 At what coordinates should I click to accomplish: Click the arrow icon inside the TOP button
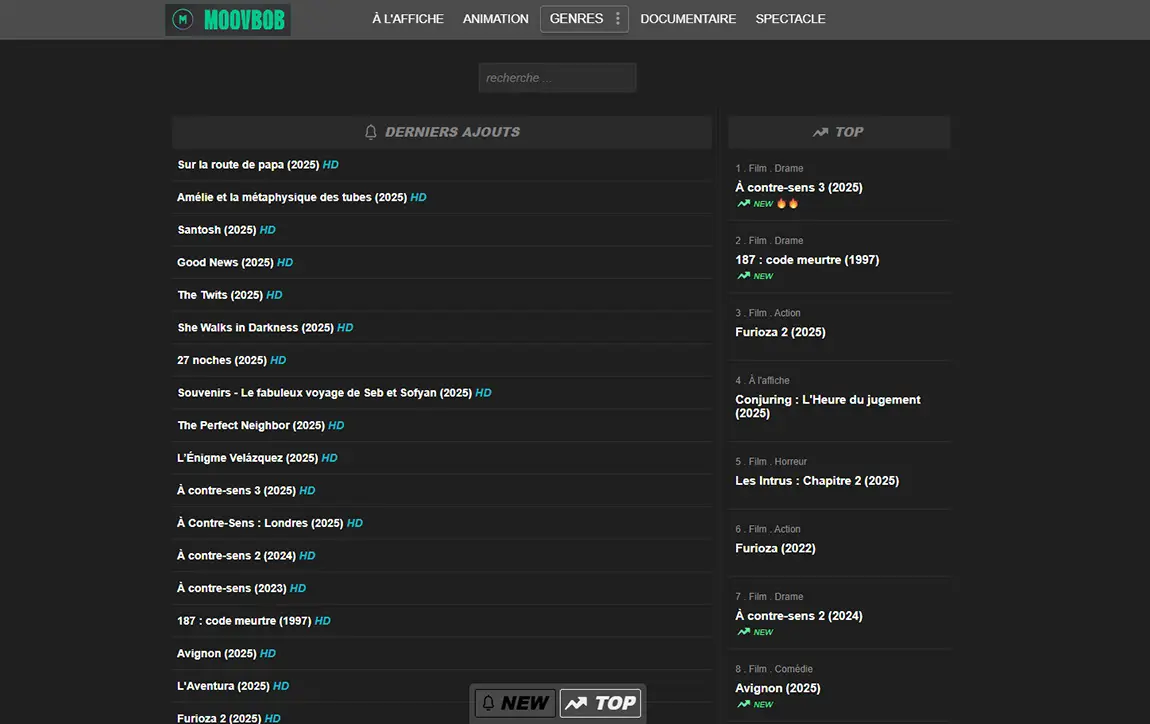[x=578, y=703]
